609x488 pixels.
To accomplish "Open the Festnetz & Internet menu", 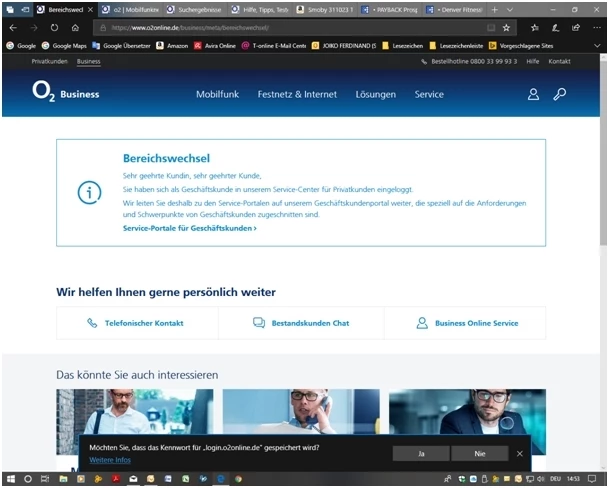I will click(297, 94).
